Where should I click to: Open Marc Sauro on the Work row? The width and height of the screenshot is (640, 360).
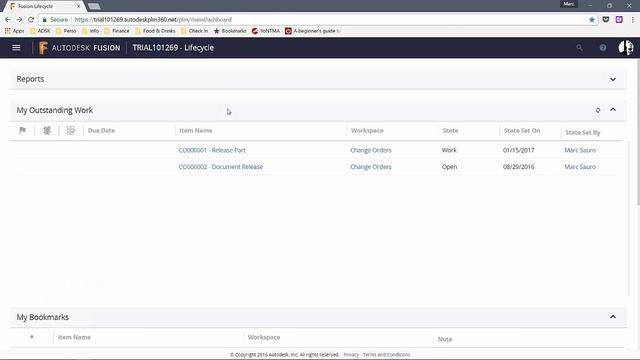(580, 150)
